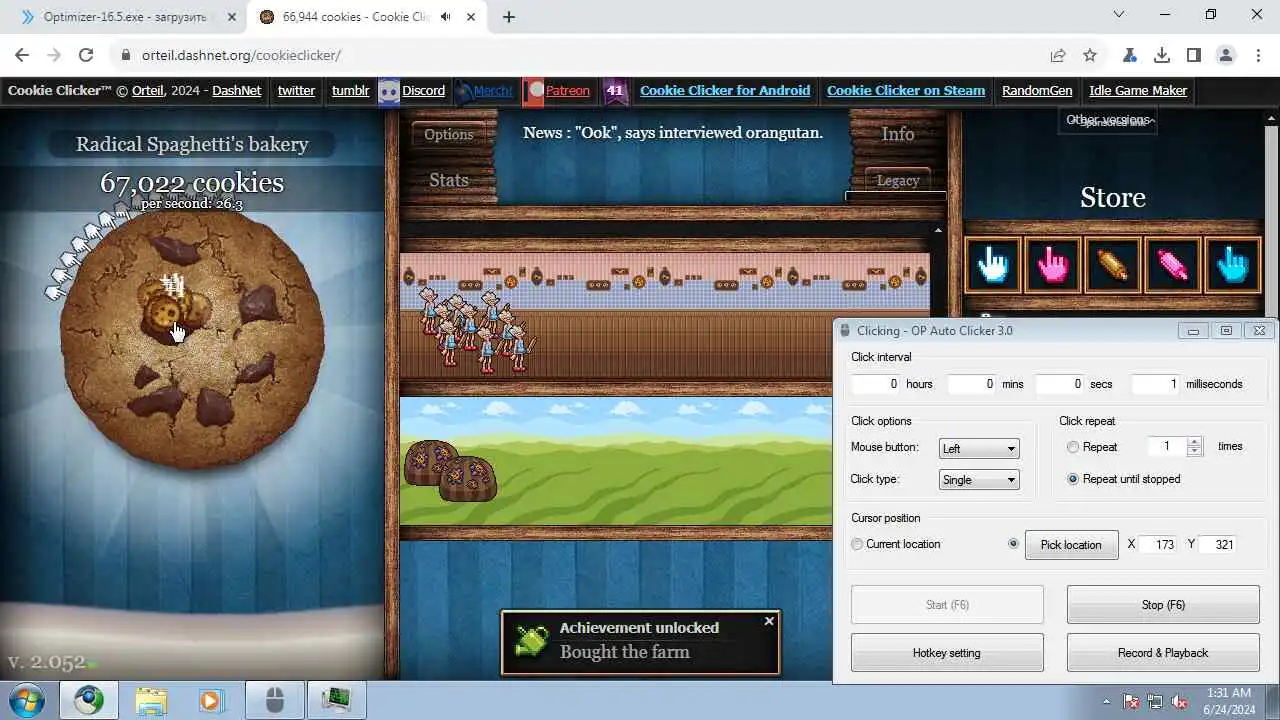
Task: Open the Windows Start orb
Action: pyautogui.click(x=27, y=700)
